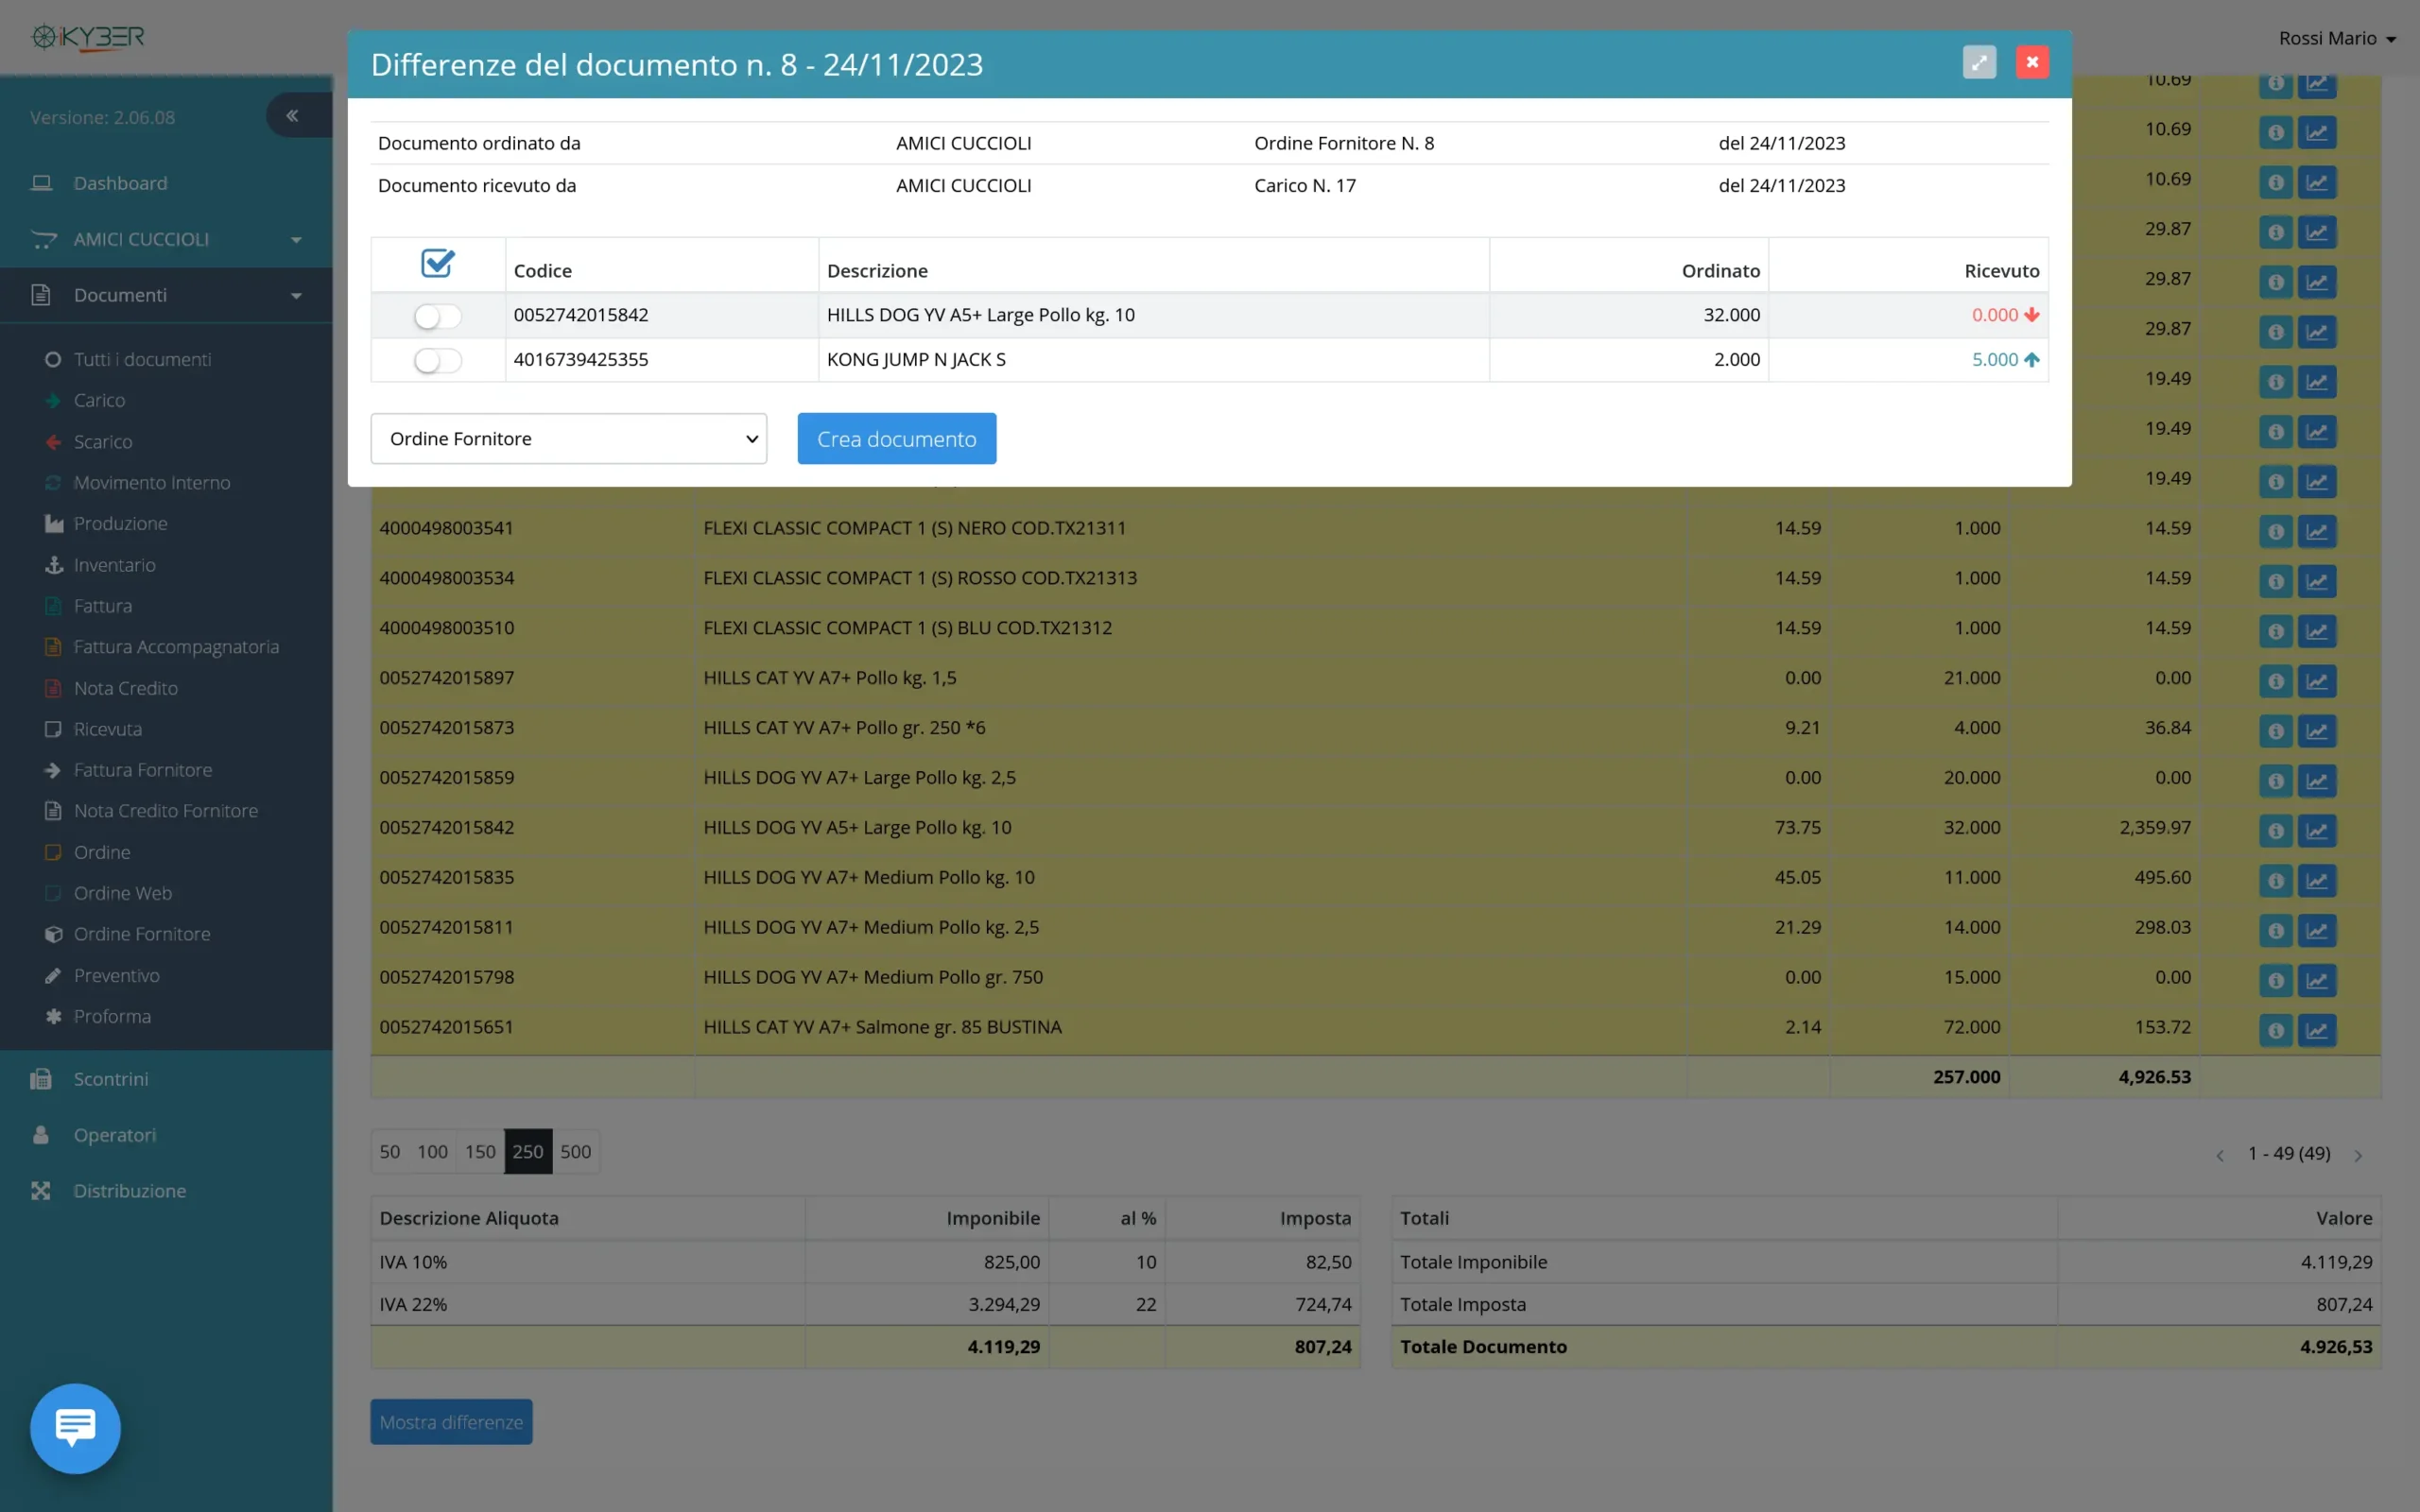Click Ricevuto value 0.000 with red arrow

2005,315
